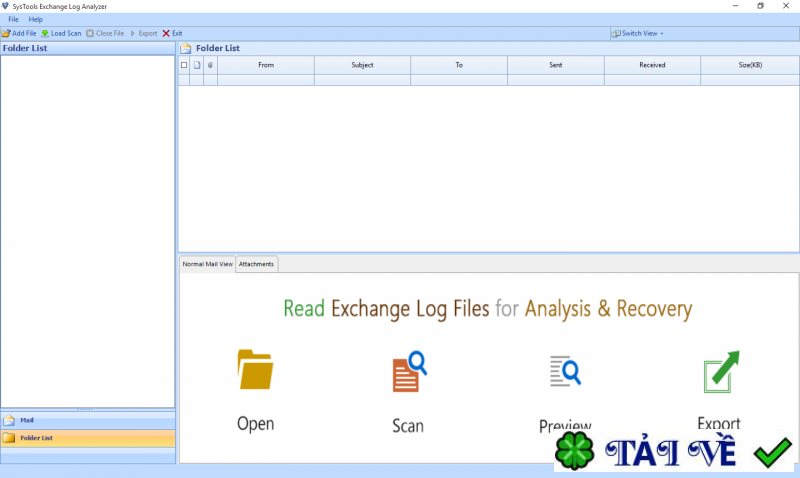Image resolution: width=800 pixels, height=478 pixels.
Task: Click the Export toolbar button
Action: pyautogui.click(x=143, y=33)
